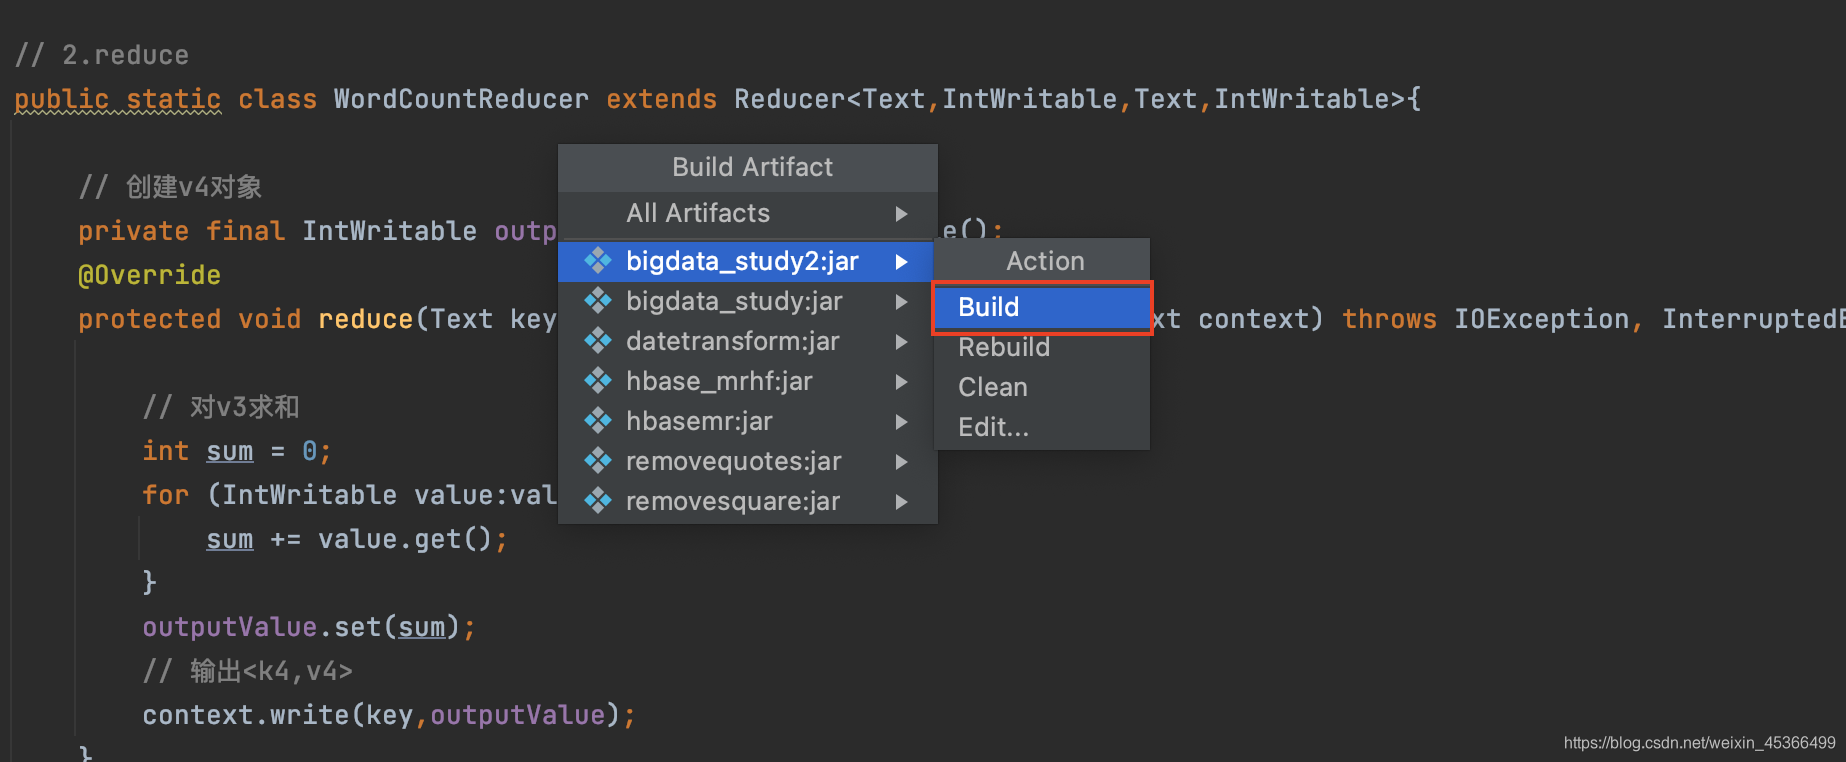Click the '// 2.reduce' comment
The width and height of the screenshot is (1846, 762).
coord(102,55)
